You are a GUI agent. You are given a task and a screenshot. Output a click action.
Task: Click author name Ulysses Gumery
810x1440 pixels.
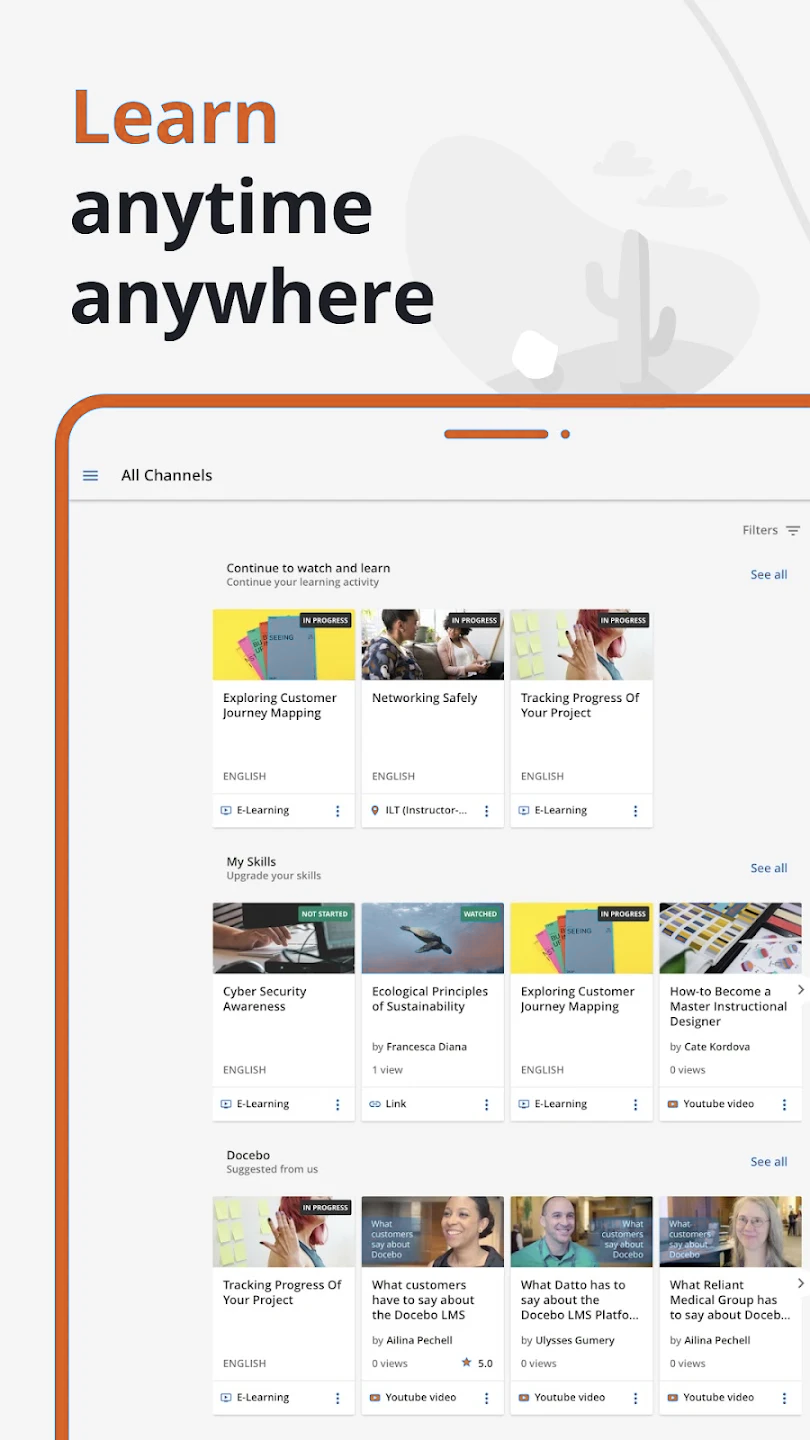[575, 1341]
